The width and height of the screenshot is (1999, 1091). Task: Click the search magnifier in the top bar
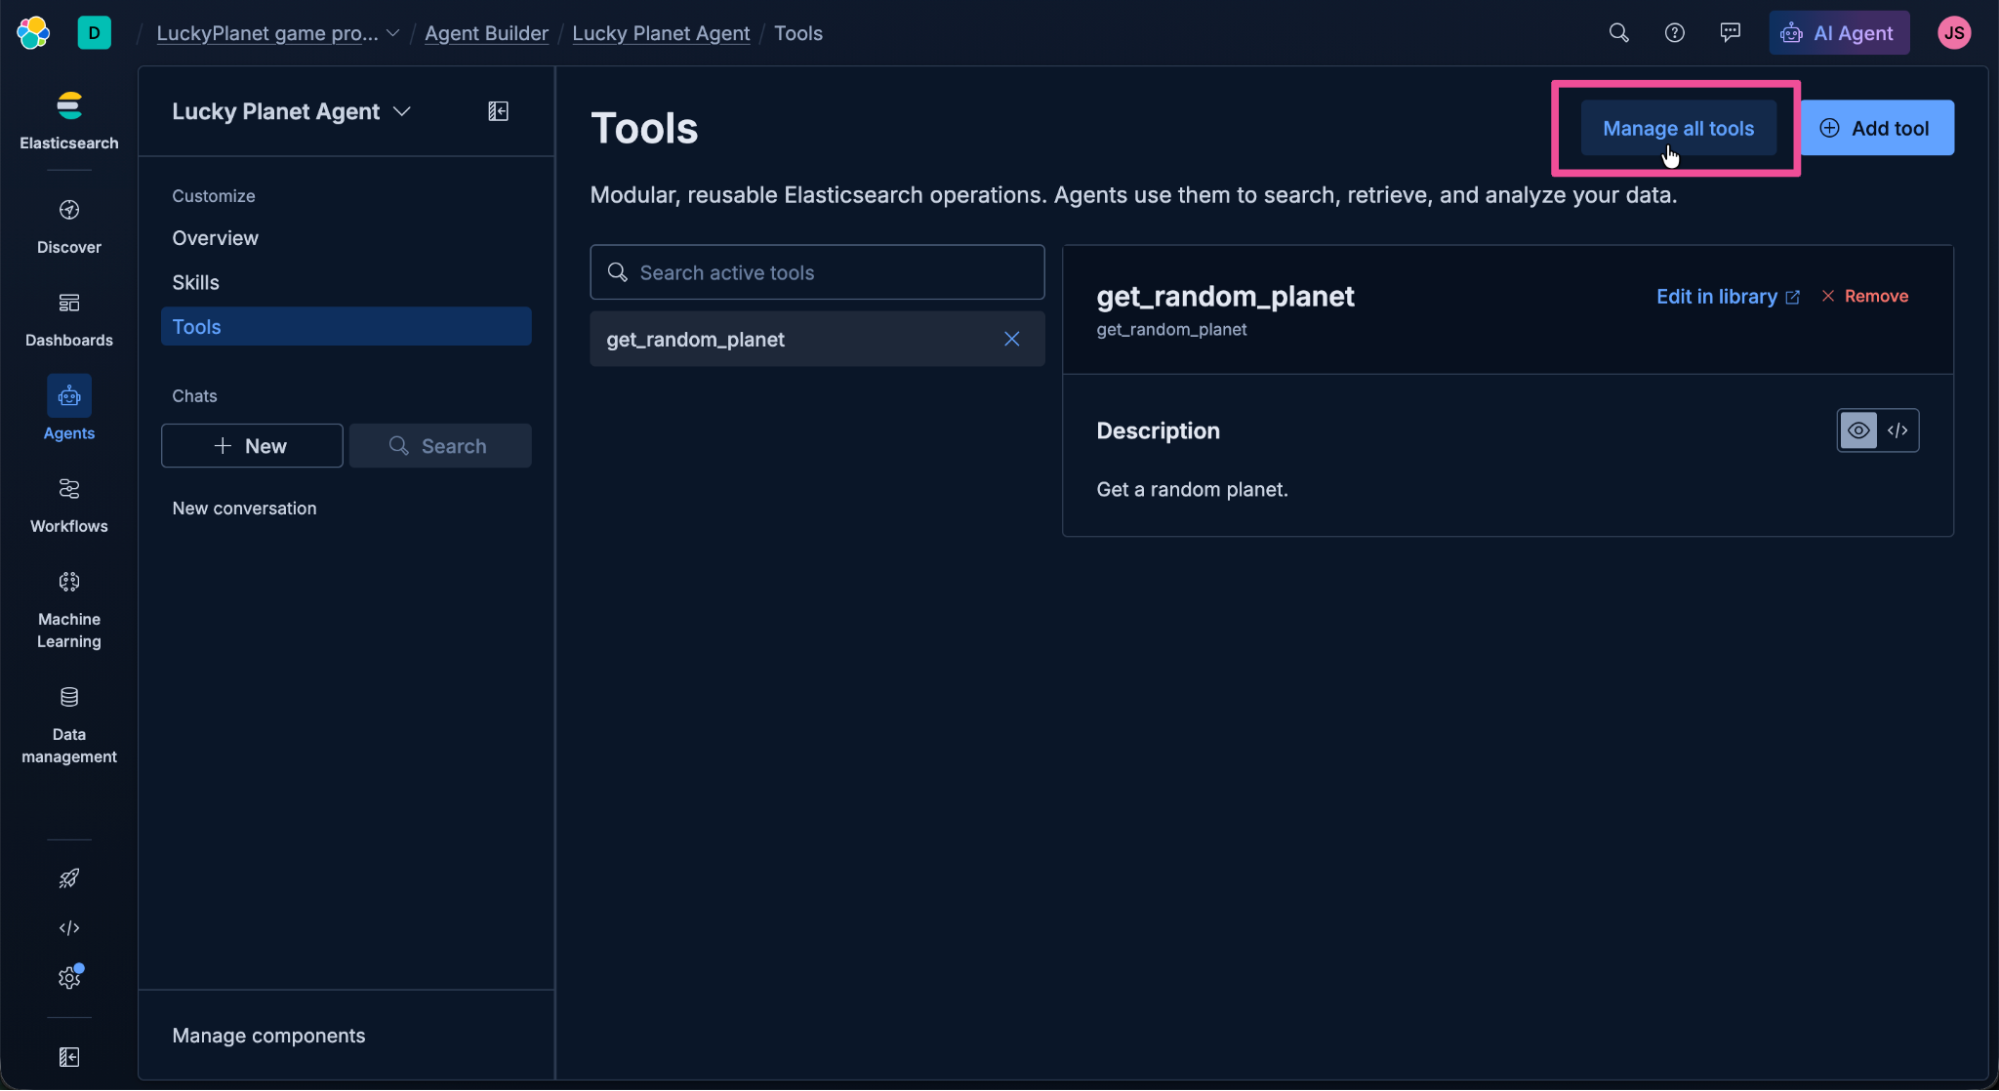pyautogui.click(x=1619, y=33)
